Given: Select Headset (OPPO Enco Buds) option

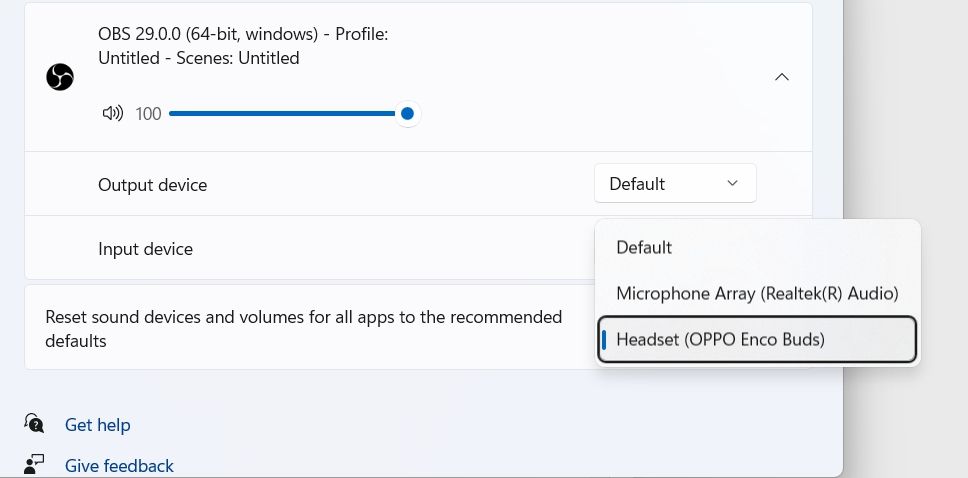Looking at the screenshot, I should [x=757, y=339].
